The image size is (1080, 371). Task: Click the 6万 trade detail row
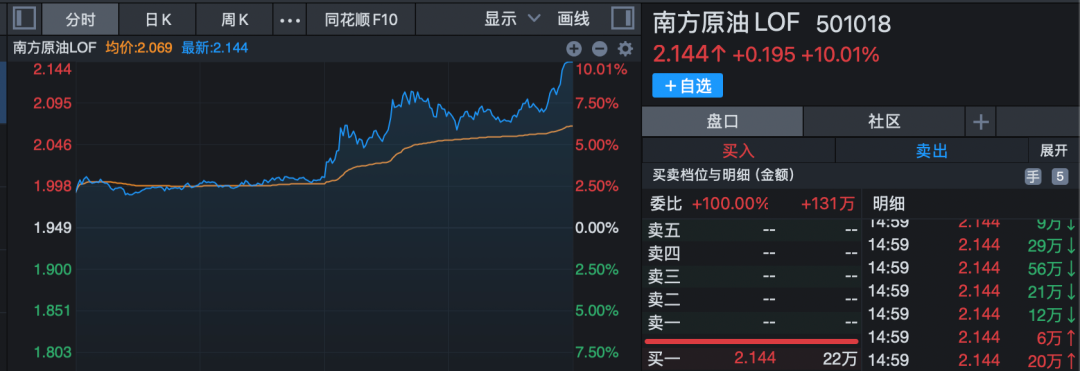click(971, 337)
